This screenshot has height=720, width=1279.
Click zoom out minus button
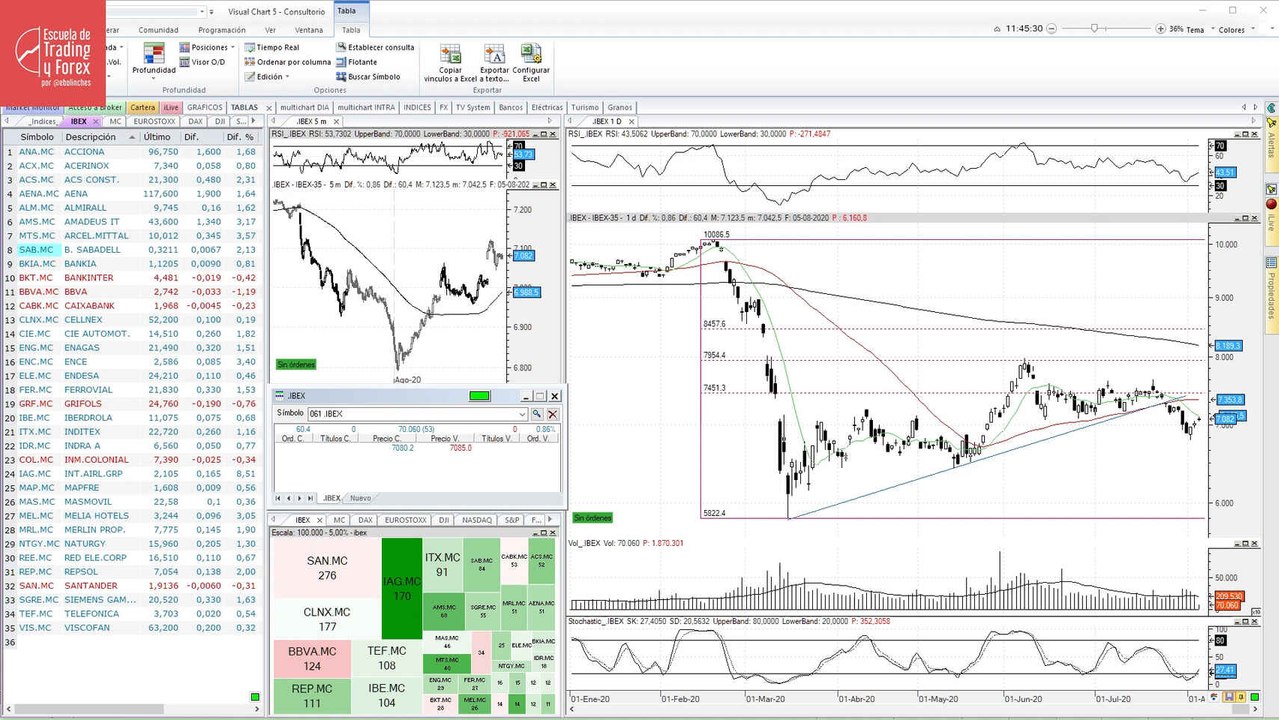(x=1052, y=29)
